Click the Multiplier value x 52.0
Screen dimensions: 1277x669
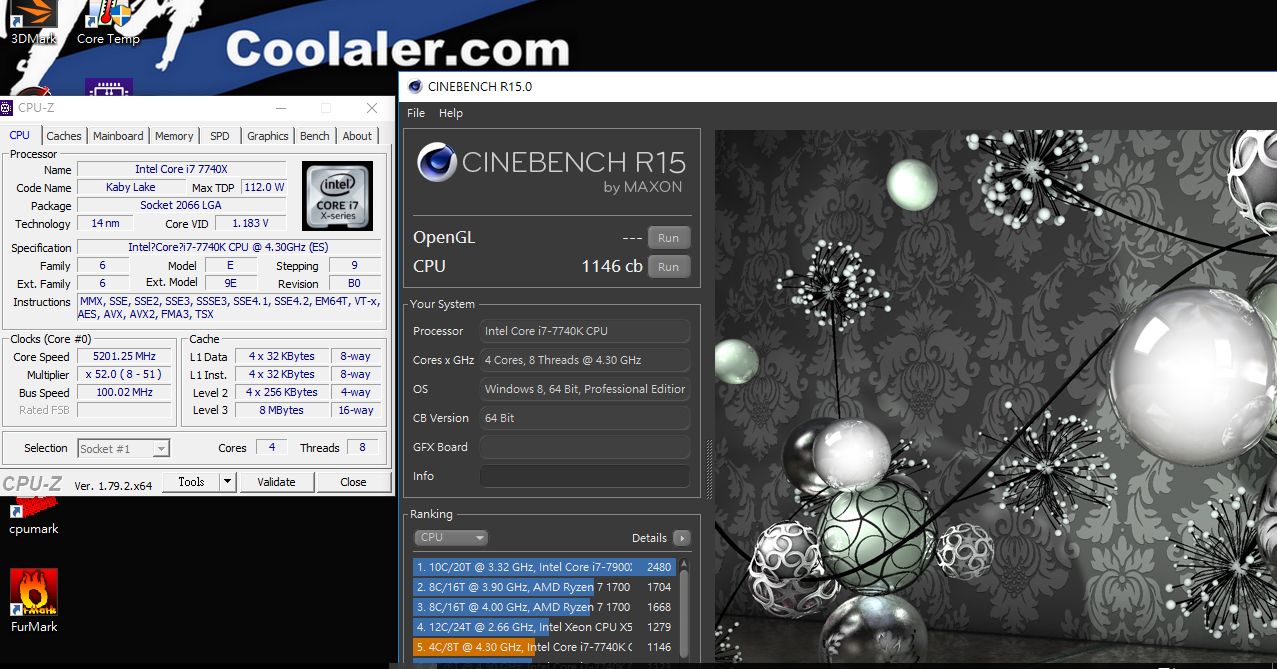pos(126,375)
